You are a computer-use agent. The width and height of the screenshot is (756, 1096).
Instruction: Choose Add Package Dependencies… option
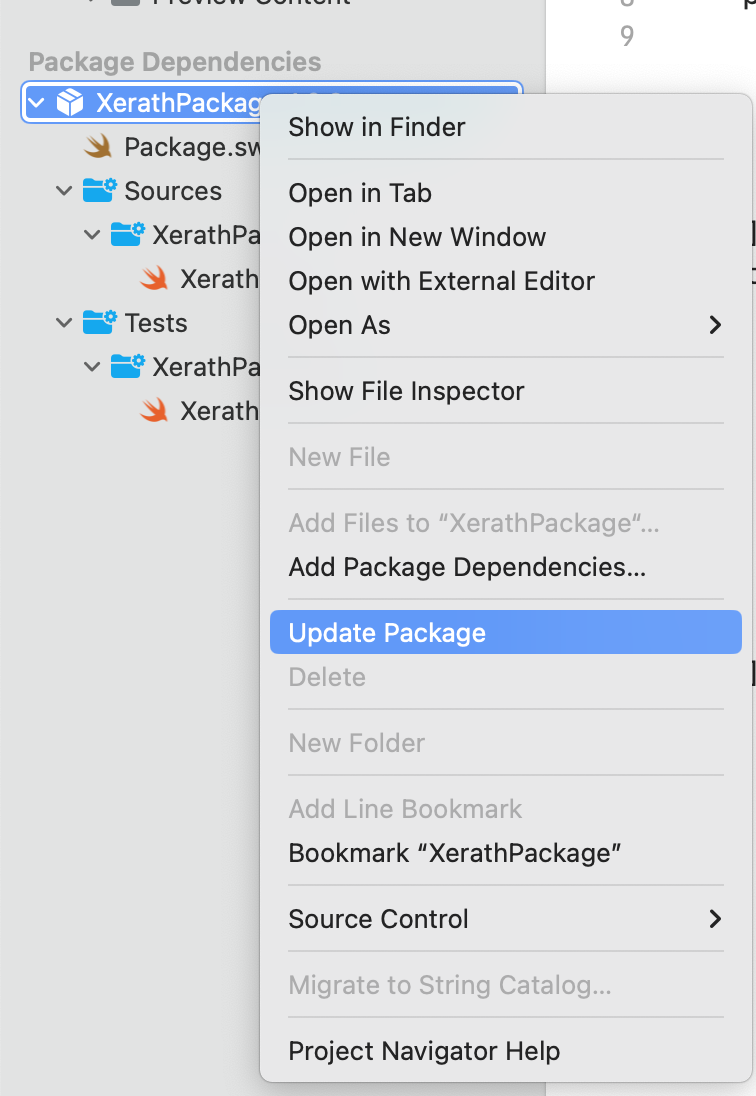click(467, 567)
